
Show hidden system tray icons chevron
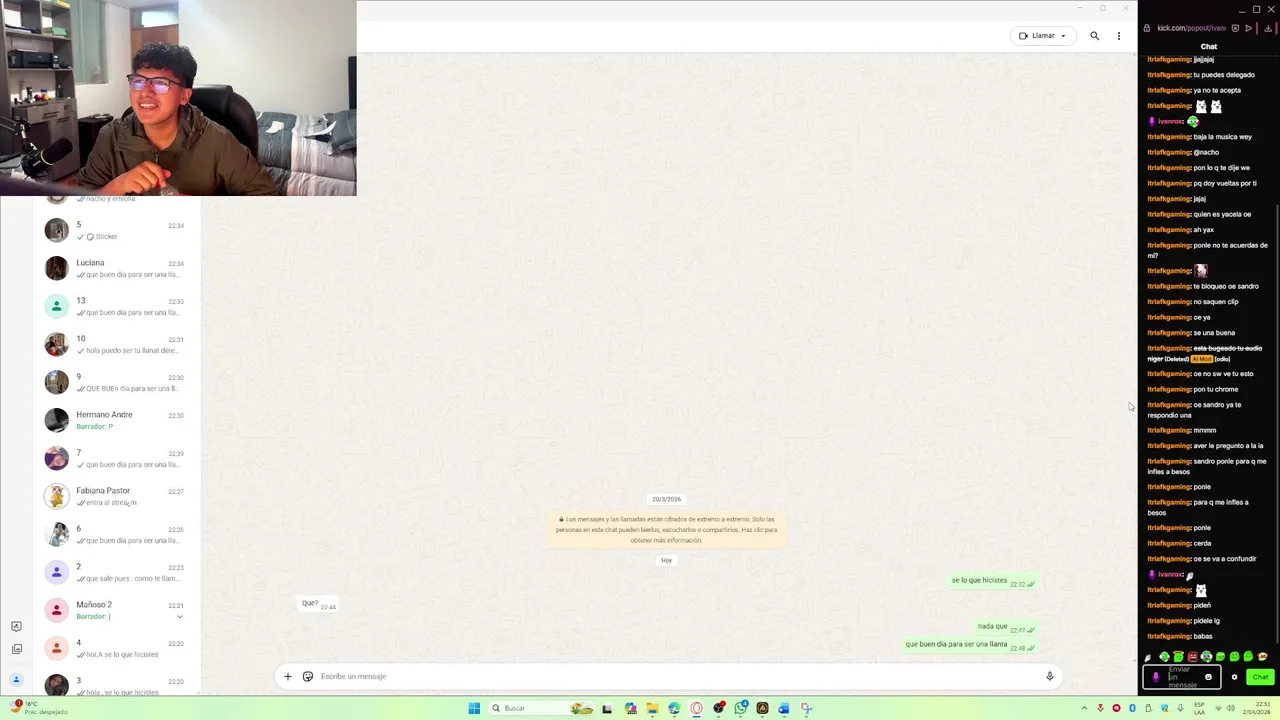pos(1084,708)
